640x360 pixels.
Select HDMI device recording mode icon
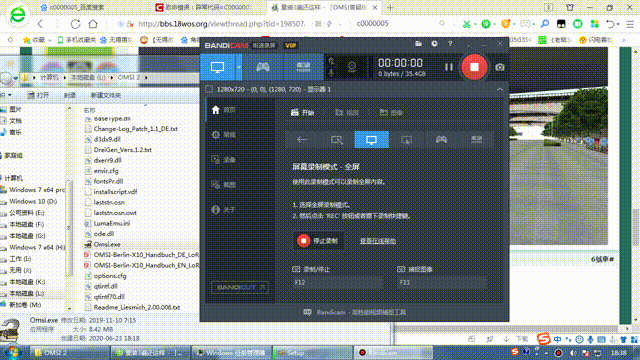(x=303, y=67)
